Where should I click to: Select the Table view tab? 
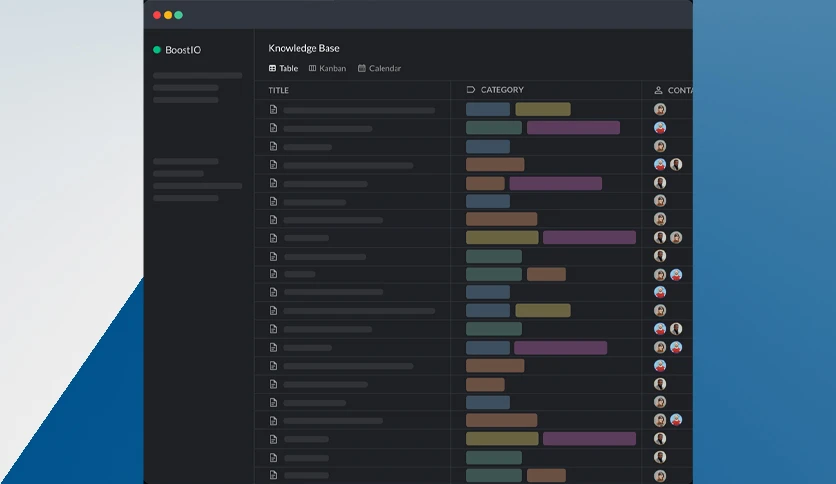point(283,68)
